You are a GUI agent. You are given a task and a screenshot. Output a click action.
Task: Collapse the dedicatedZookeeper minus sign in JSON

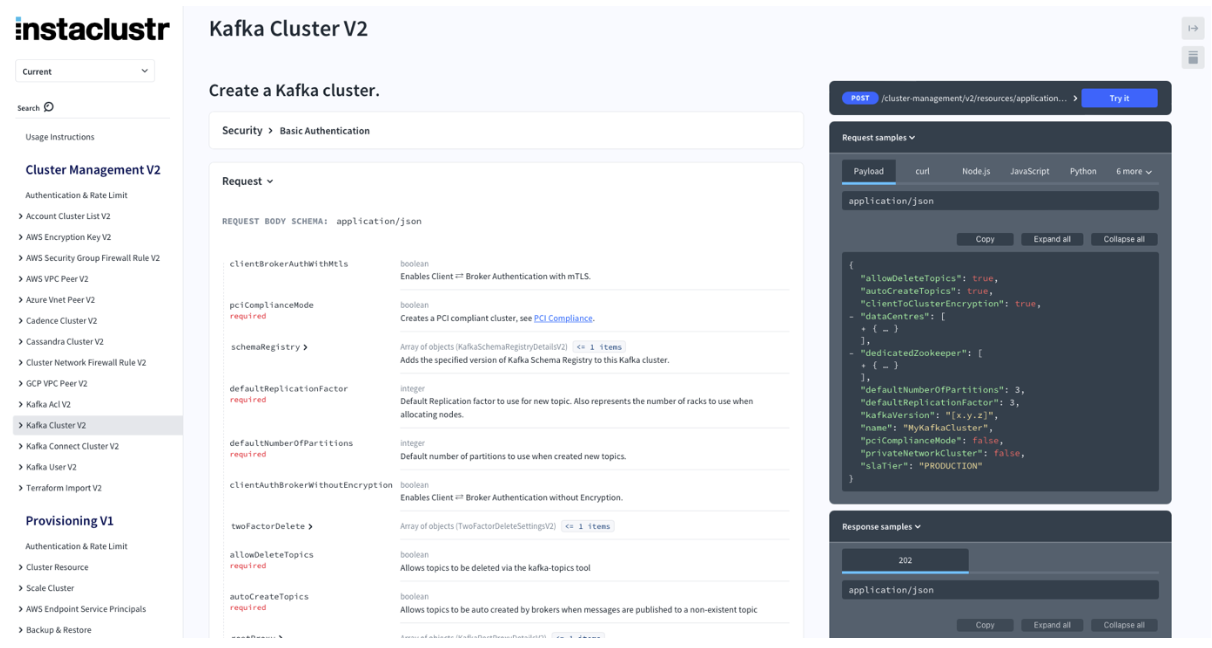pyautogui.click(x=851, y=353)
